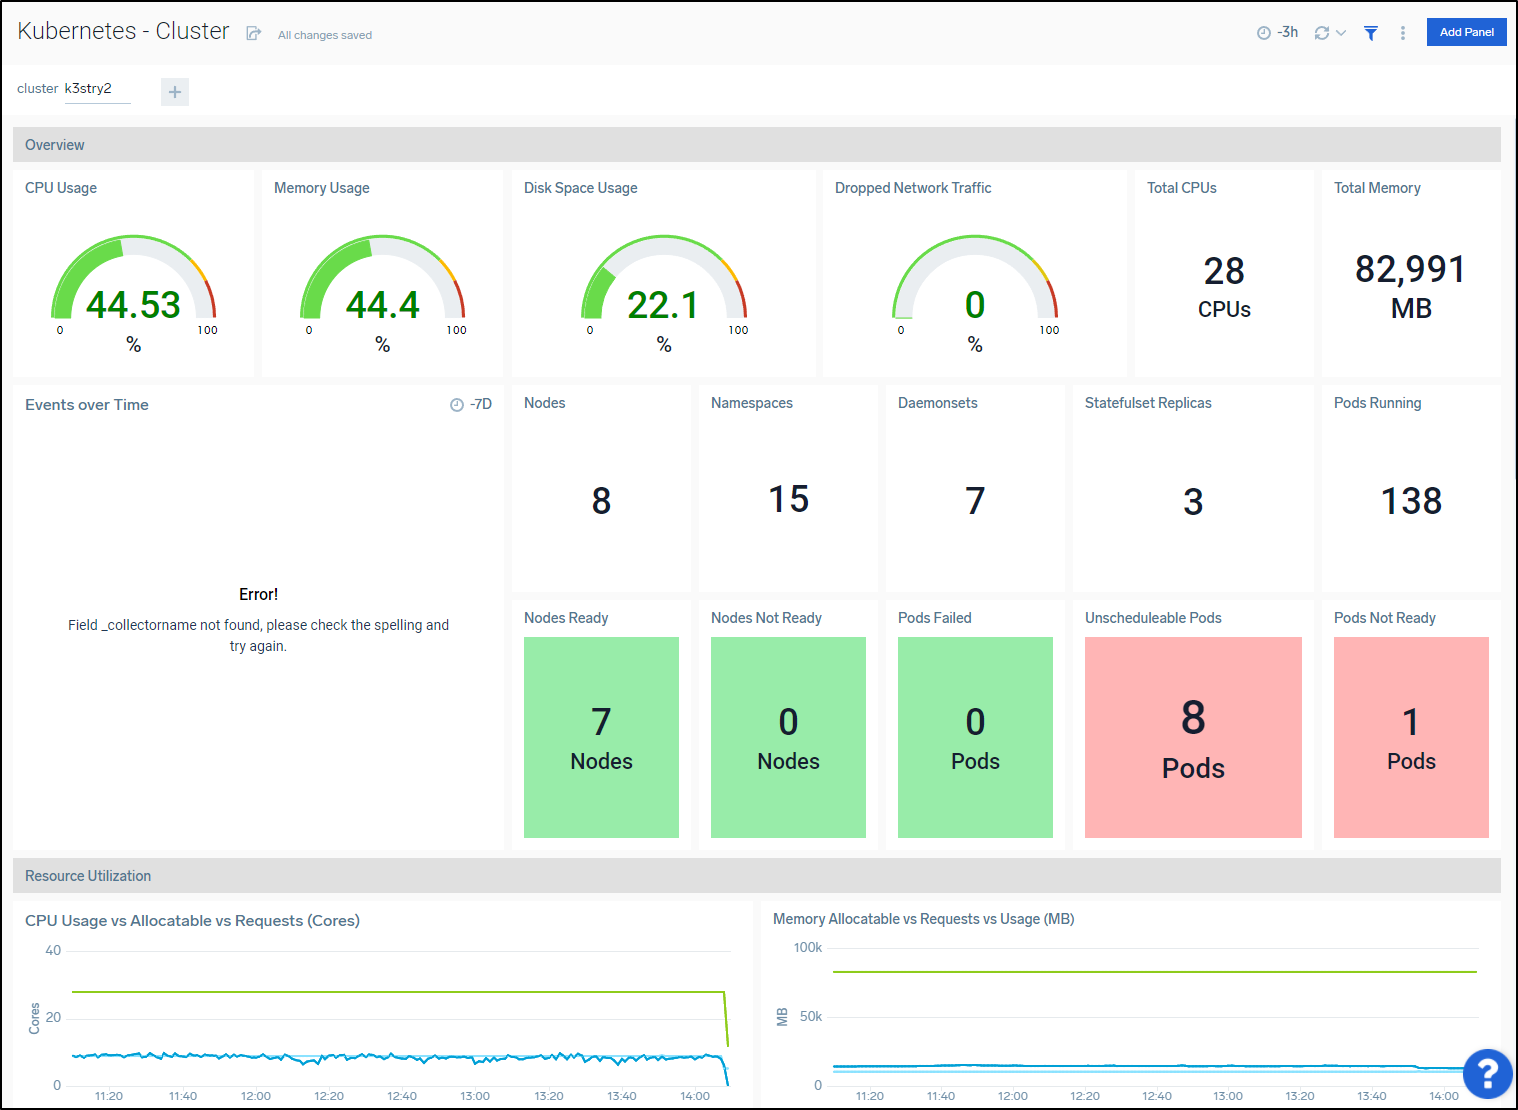This screenshot has width=1518, height=1110.
Task: Click the green allocatable line in Memory chart
Action: click(x=1155, y=971)
